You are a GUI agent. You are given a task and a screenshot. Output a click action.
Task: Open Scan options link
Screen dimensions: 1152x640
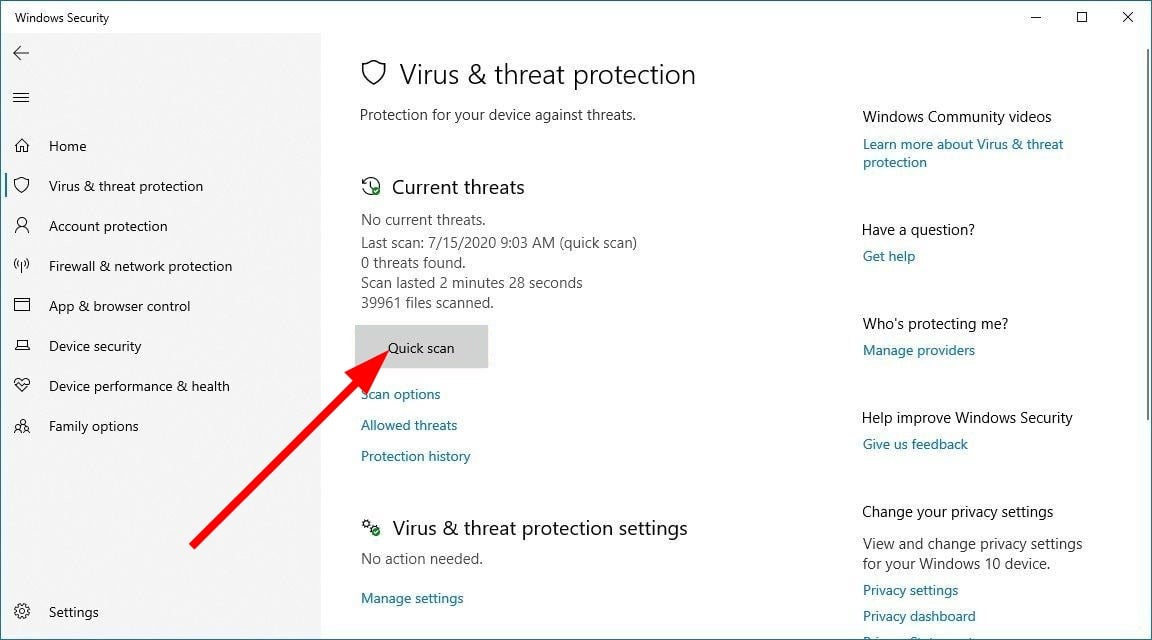coord(400,395)
